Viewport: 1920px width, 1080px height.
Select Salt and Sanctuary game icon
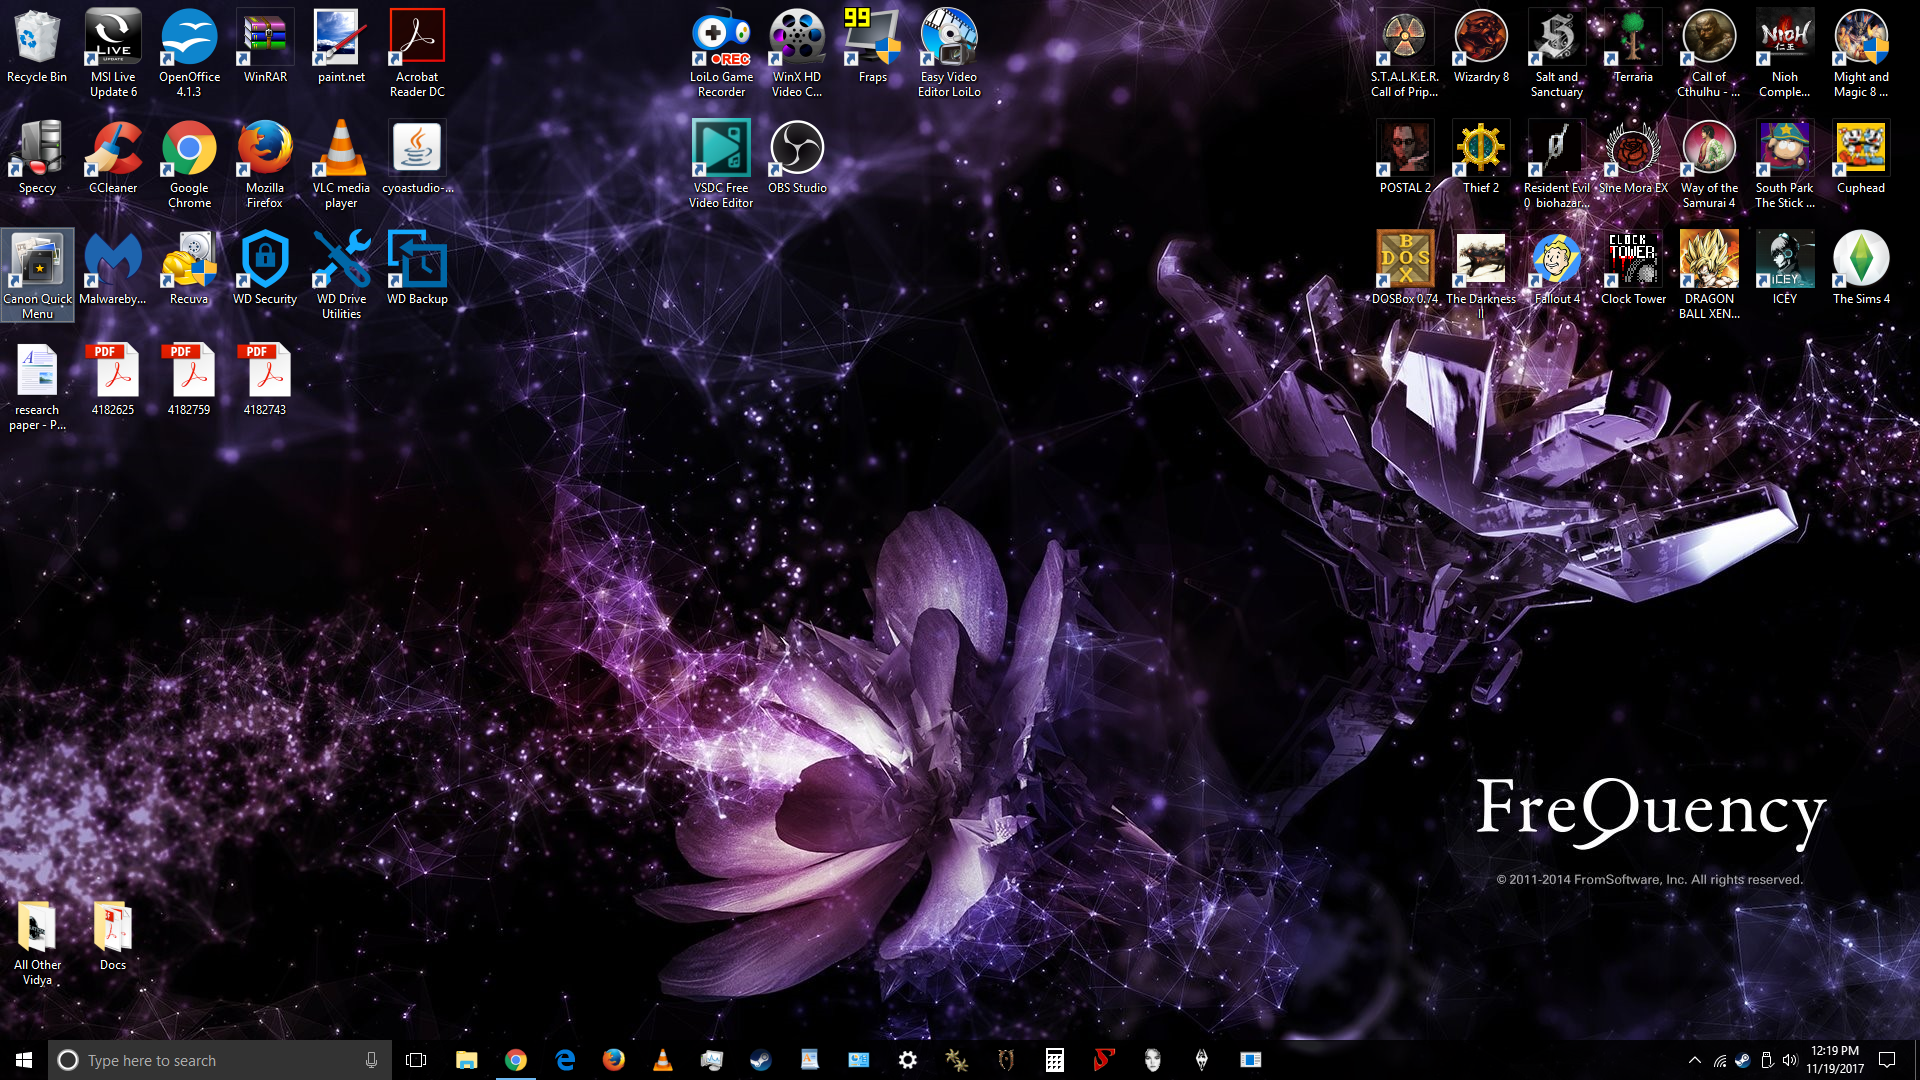click(1557, 54)
